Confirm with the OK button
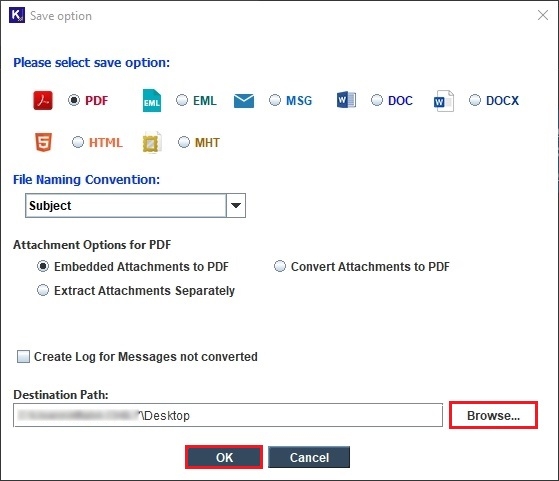 [x=224, y=457]
